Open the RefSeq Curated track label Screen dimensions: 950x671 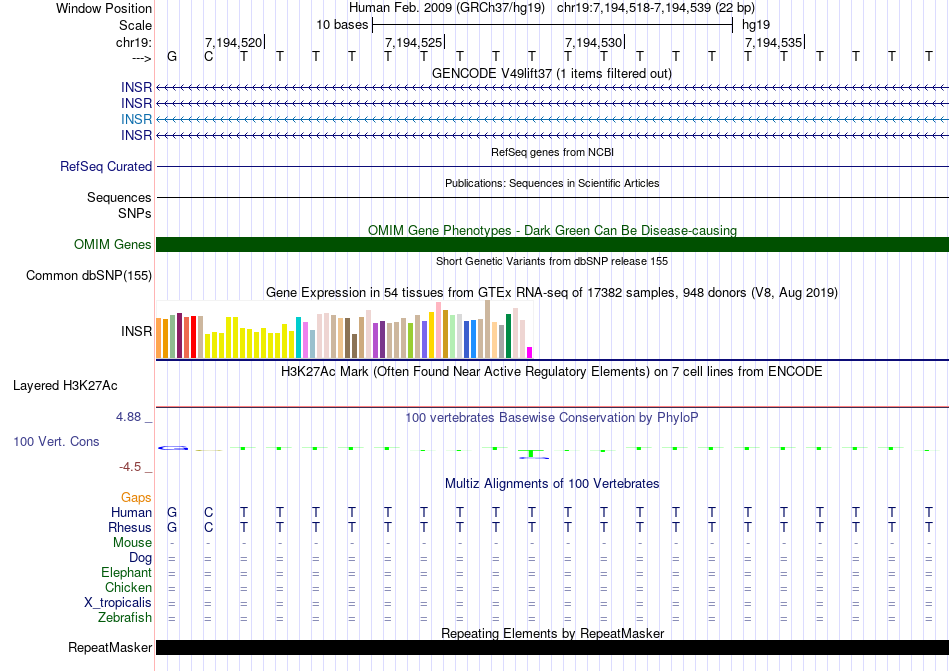coord(106,166)
